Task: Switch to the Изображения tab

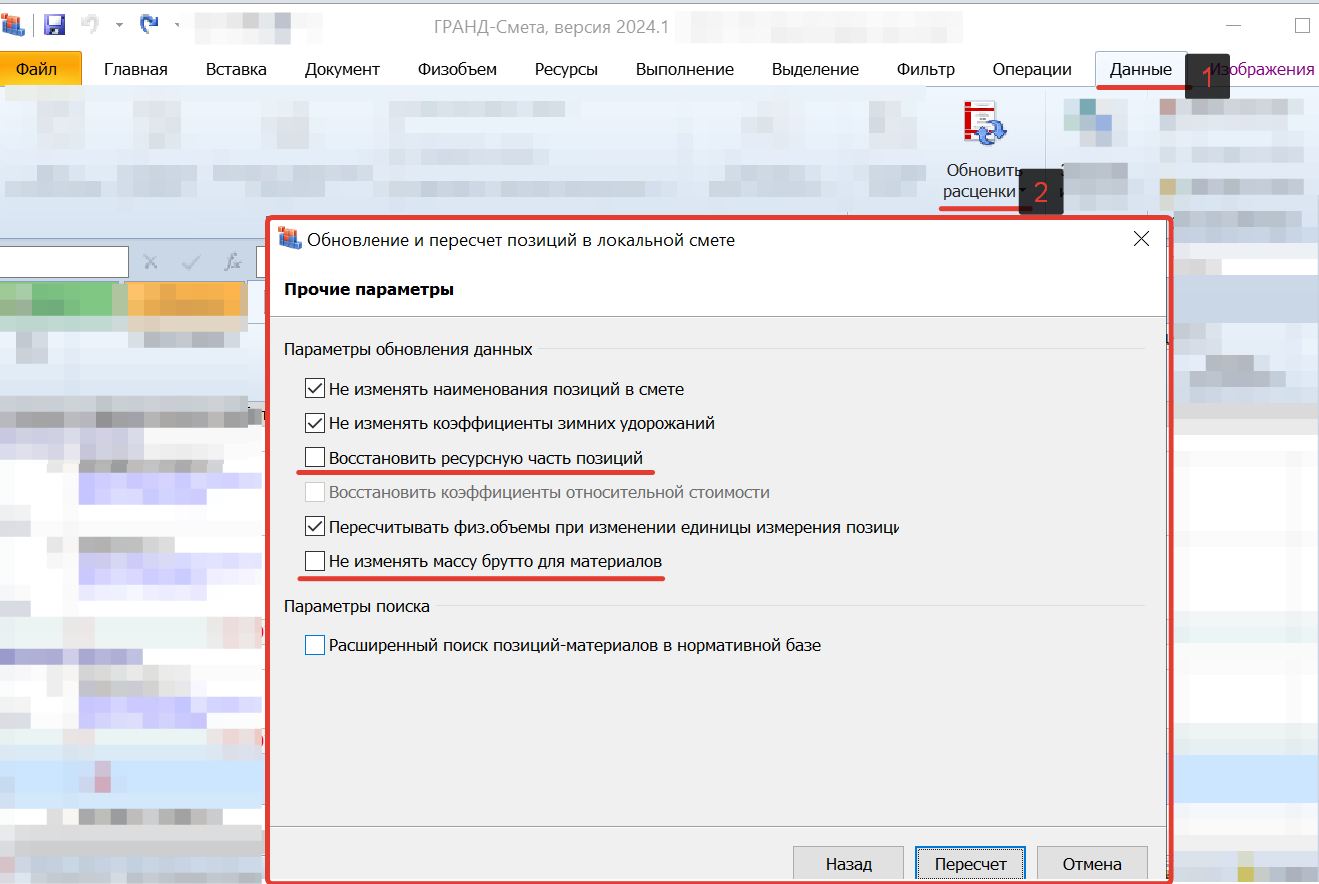Action: tap(1261, 69)
